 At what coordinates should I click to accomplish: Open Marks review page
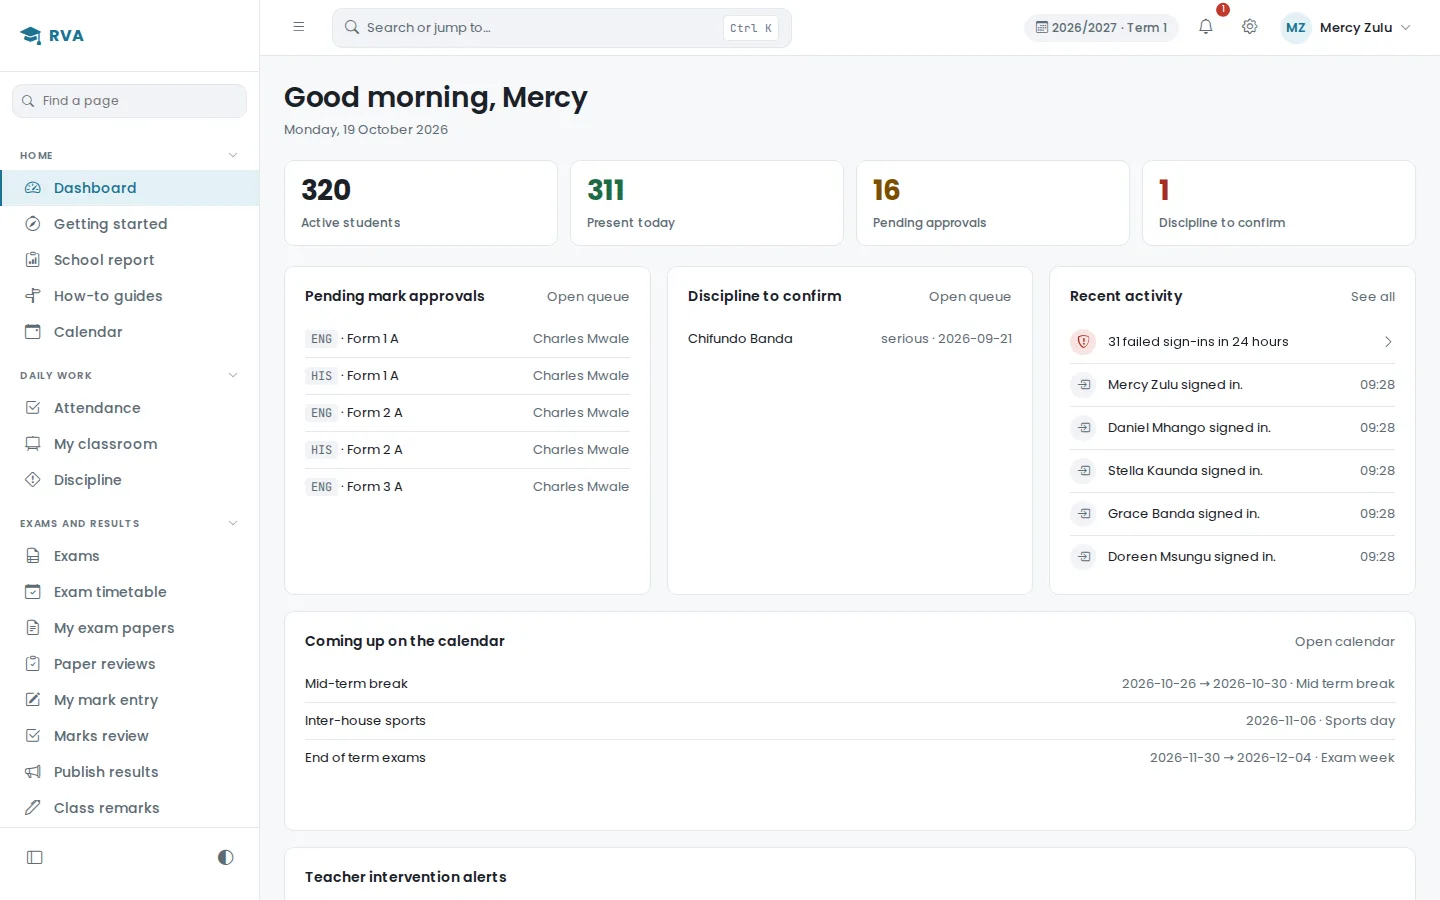130,736
